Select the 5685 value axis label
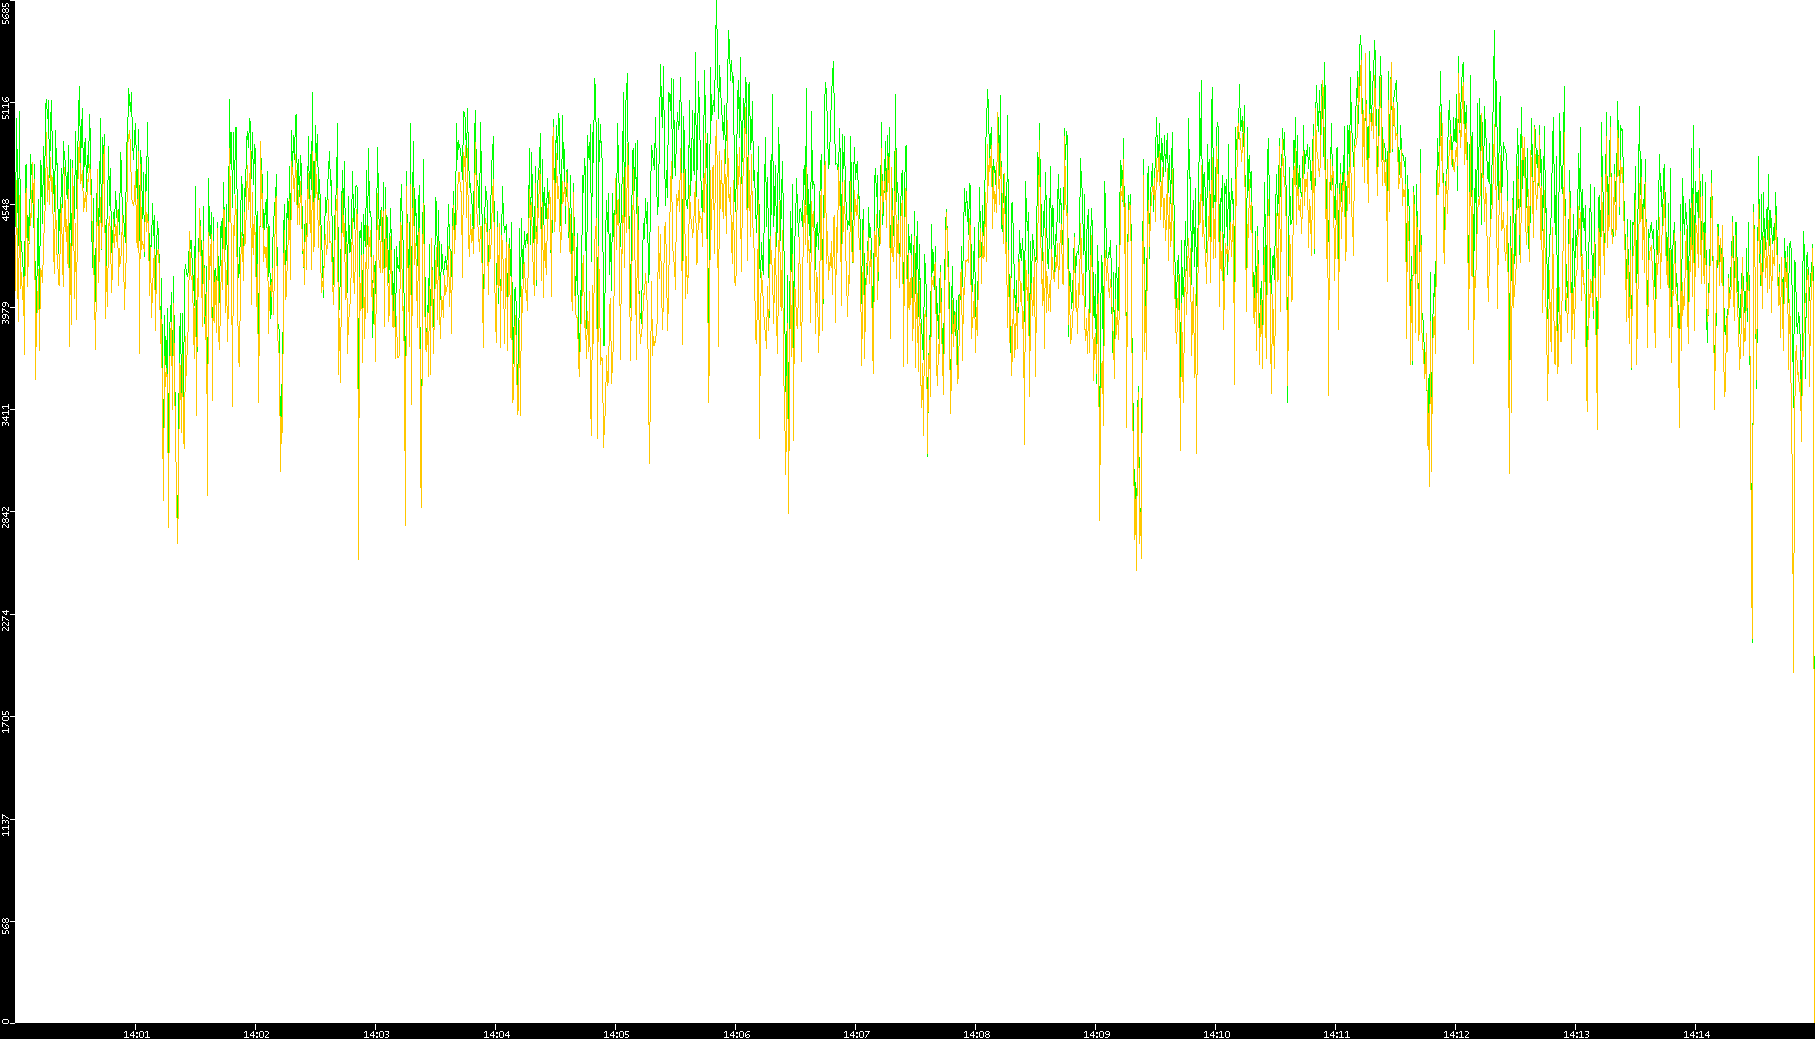This screenshot has width=1815, height=1039. (6, 12)
